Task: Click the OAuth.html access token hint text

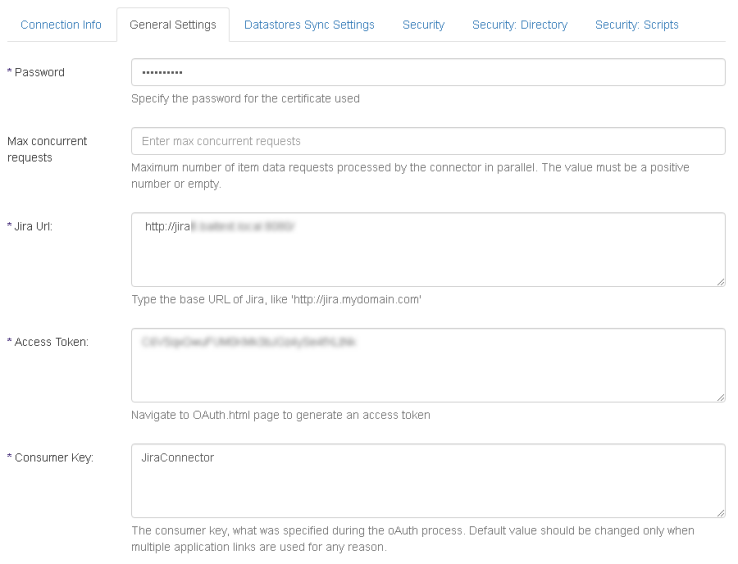Action: click(x=281, y=416)
